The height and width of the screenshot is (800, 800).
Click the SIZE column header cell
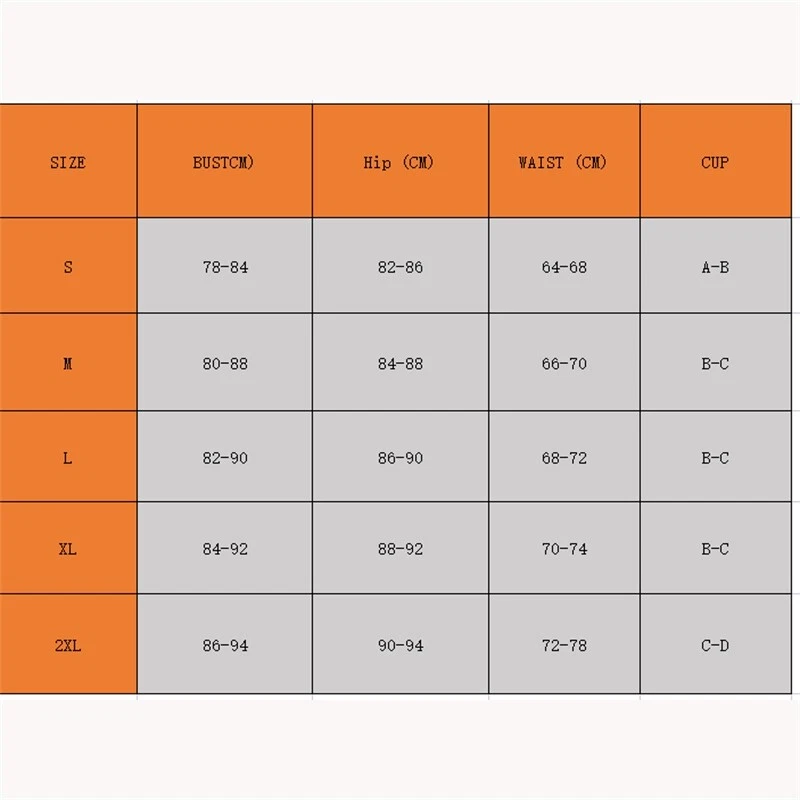(68, 162)
